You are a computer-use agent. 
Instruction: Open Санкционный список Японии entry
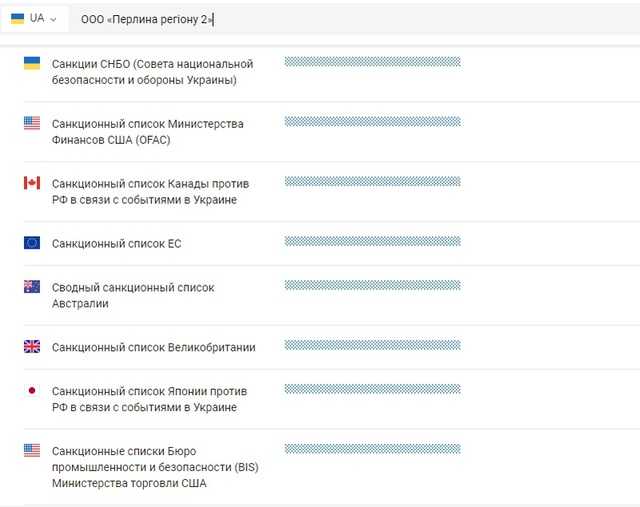[x=149, y=399]
